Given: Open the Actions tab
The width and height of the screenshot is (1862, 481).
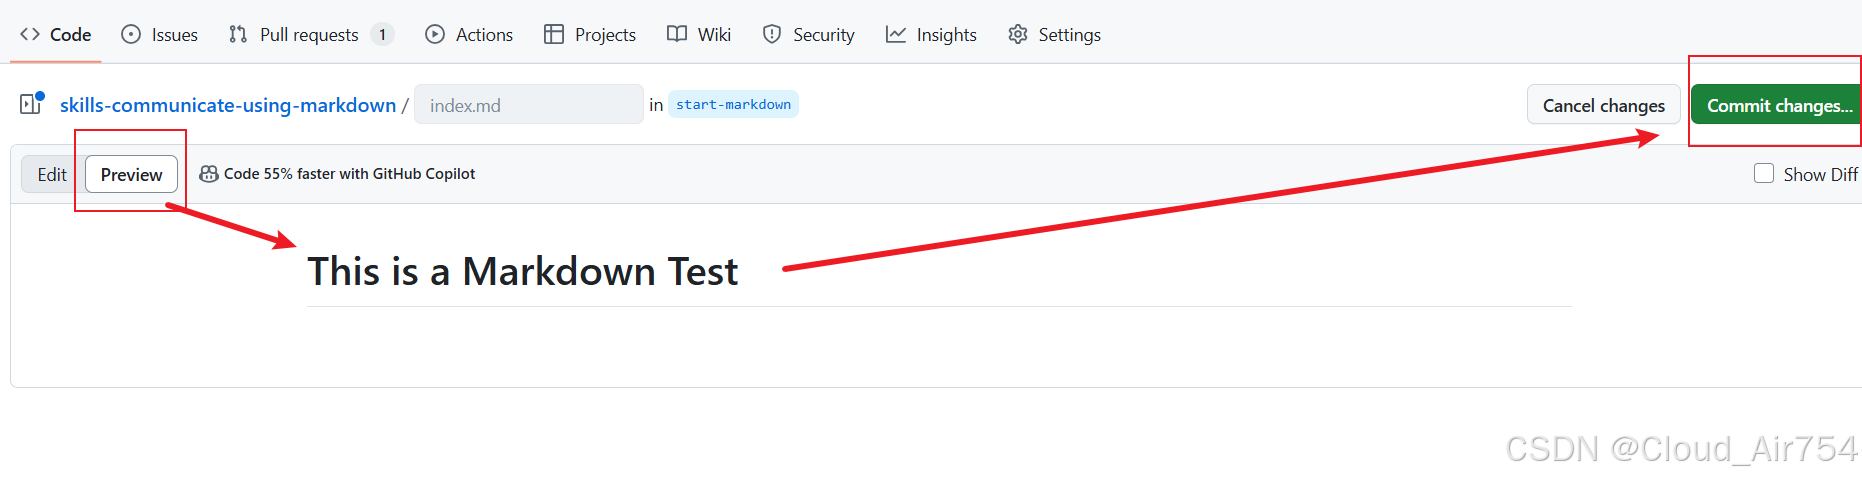Looking at the screenshot, I should (x=469, y=34).
